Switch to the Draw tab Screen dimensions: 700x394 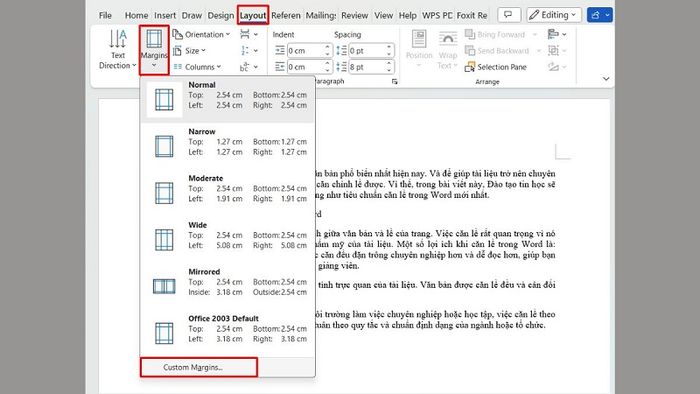[x=192, y=15]
